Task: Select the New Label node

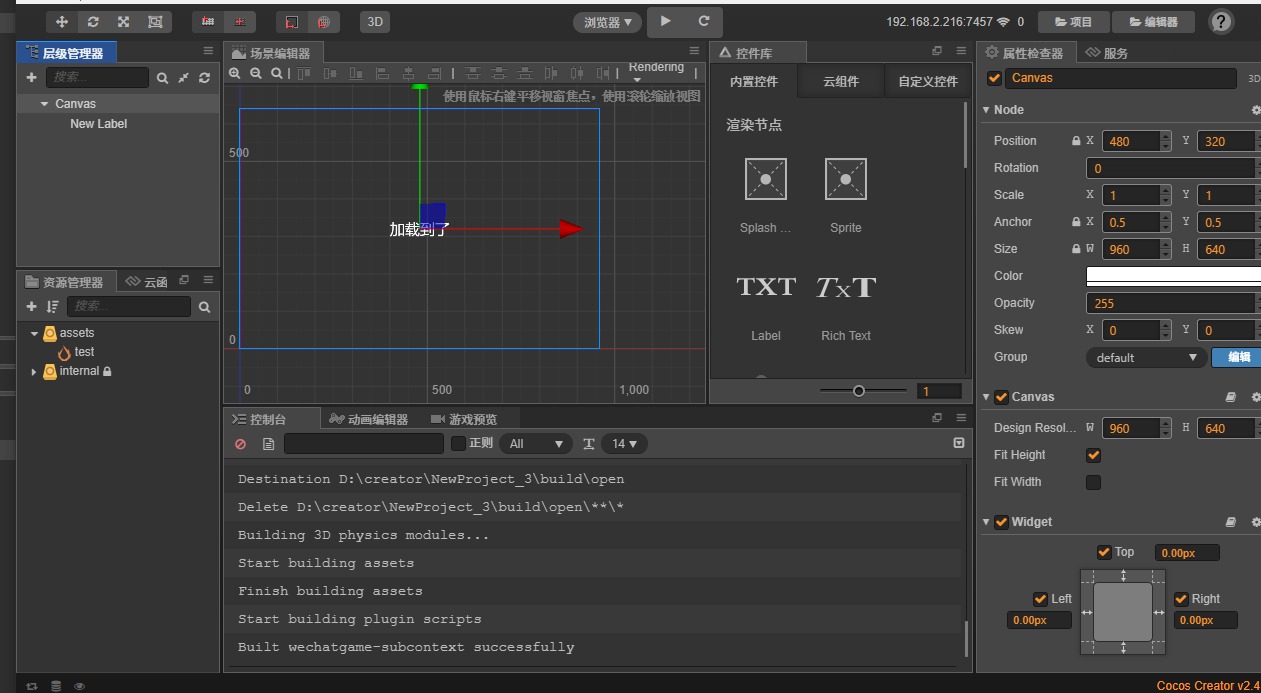Action: pyautogui.click(x=98, y=124)
